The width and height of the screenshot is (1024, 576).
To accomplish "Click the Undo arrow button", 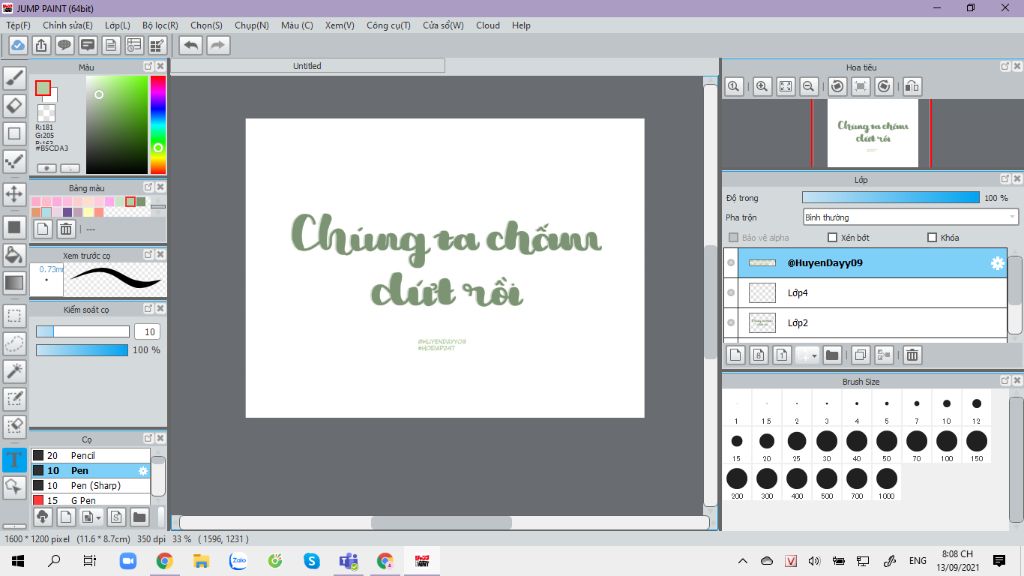I will (x=191, y=45).
